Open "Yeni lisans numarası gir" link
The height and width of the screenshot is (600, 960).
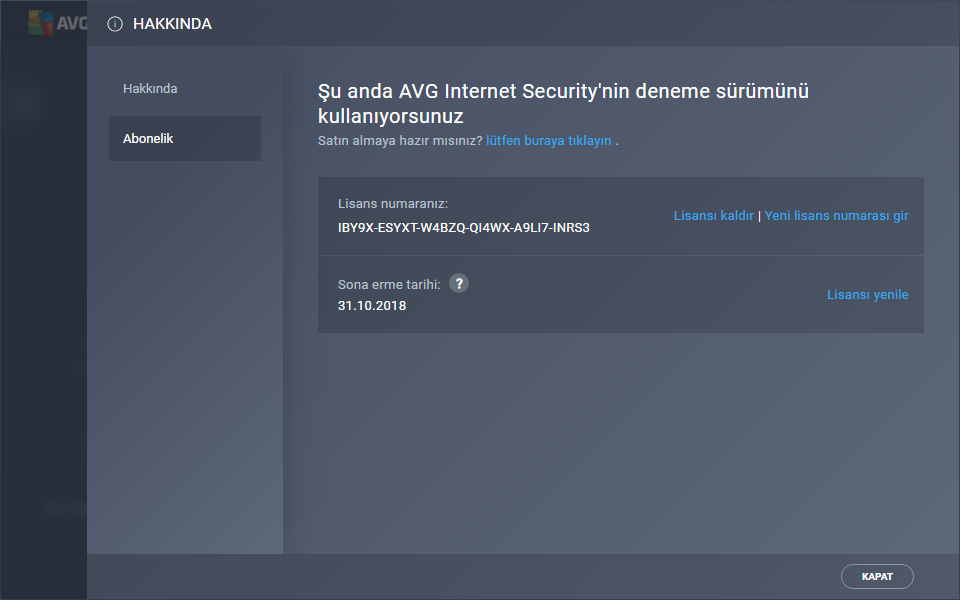pyautogui.click(x=836, y=215)
